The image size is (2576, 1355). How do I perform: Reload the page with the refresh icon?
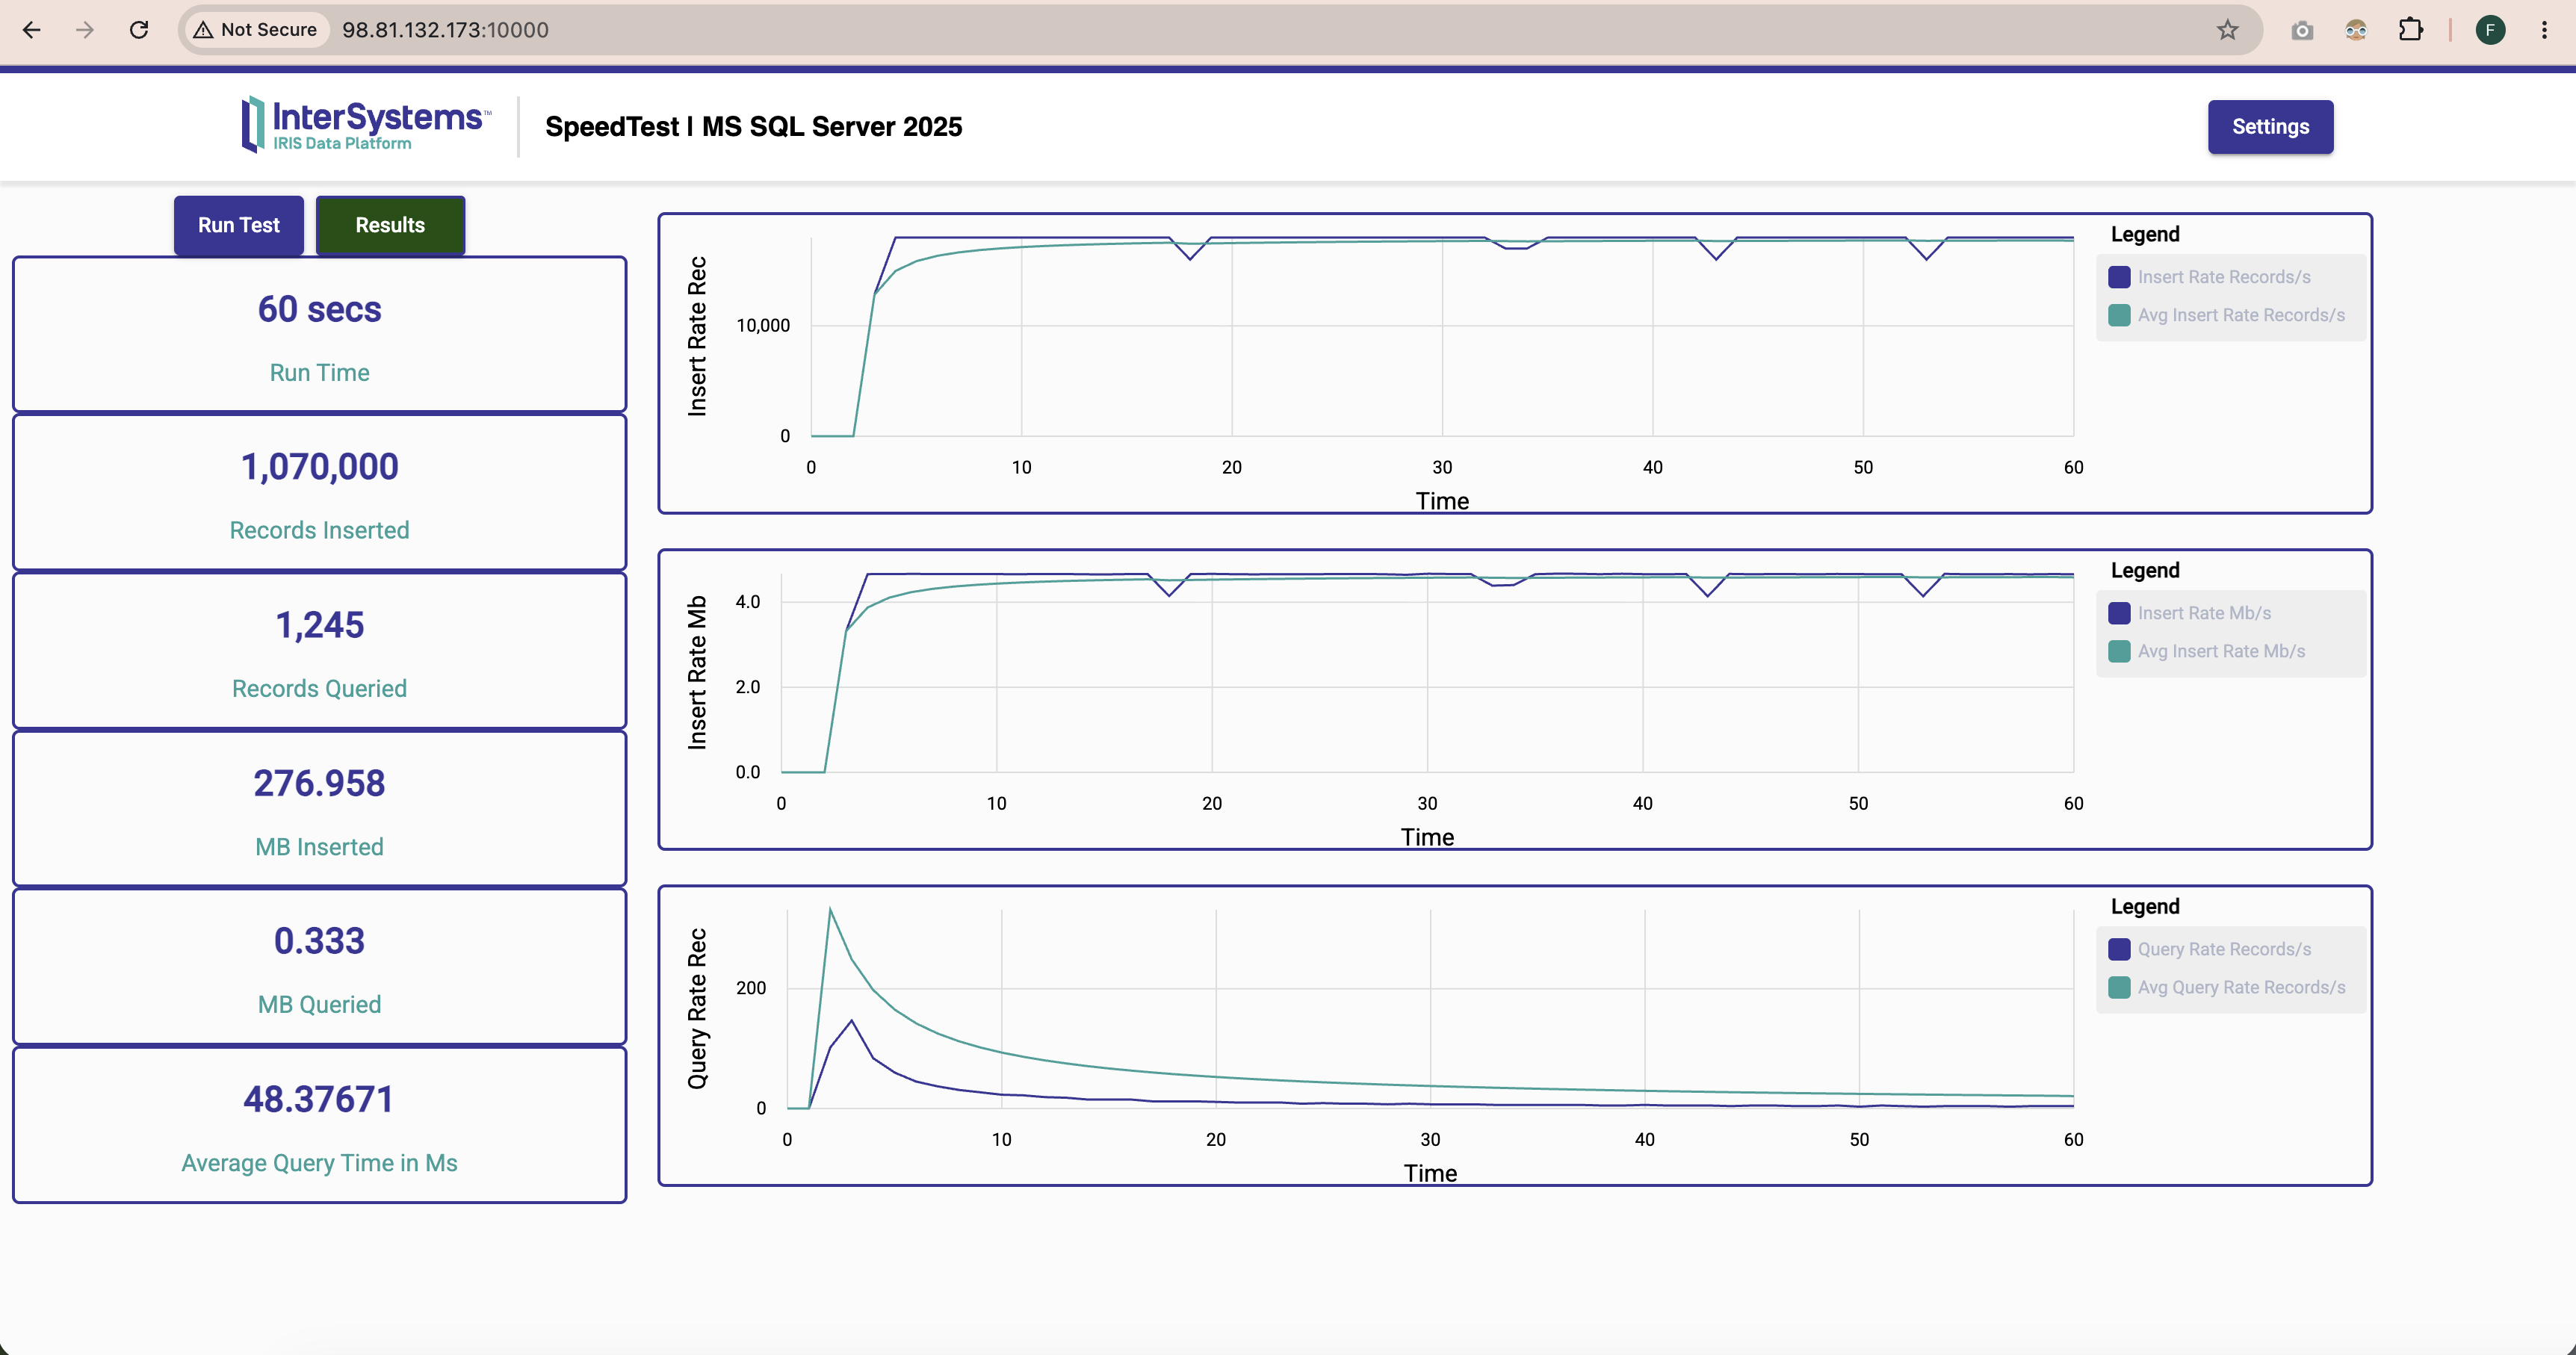(x=139, y=30)
